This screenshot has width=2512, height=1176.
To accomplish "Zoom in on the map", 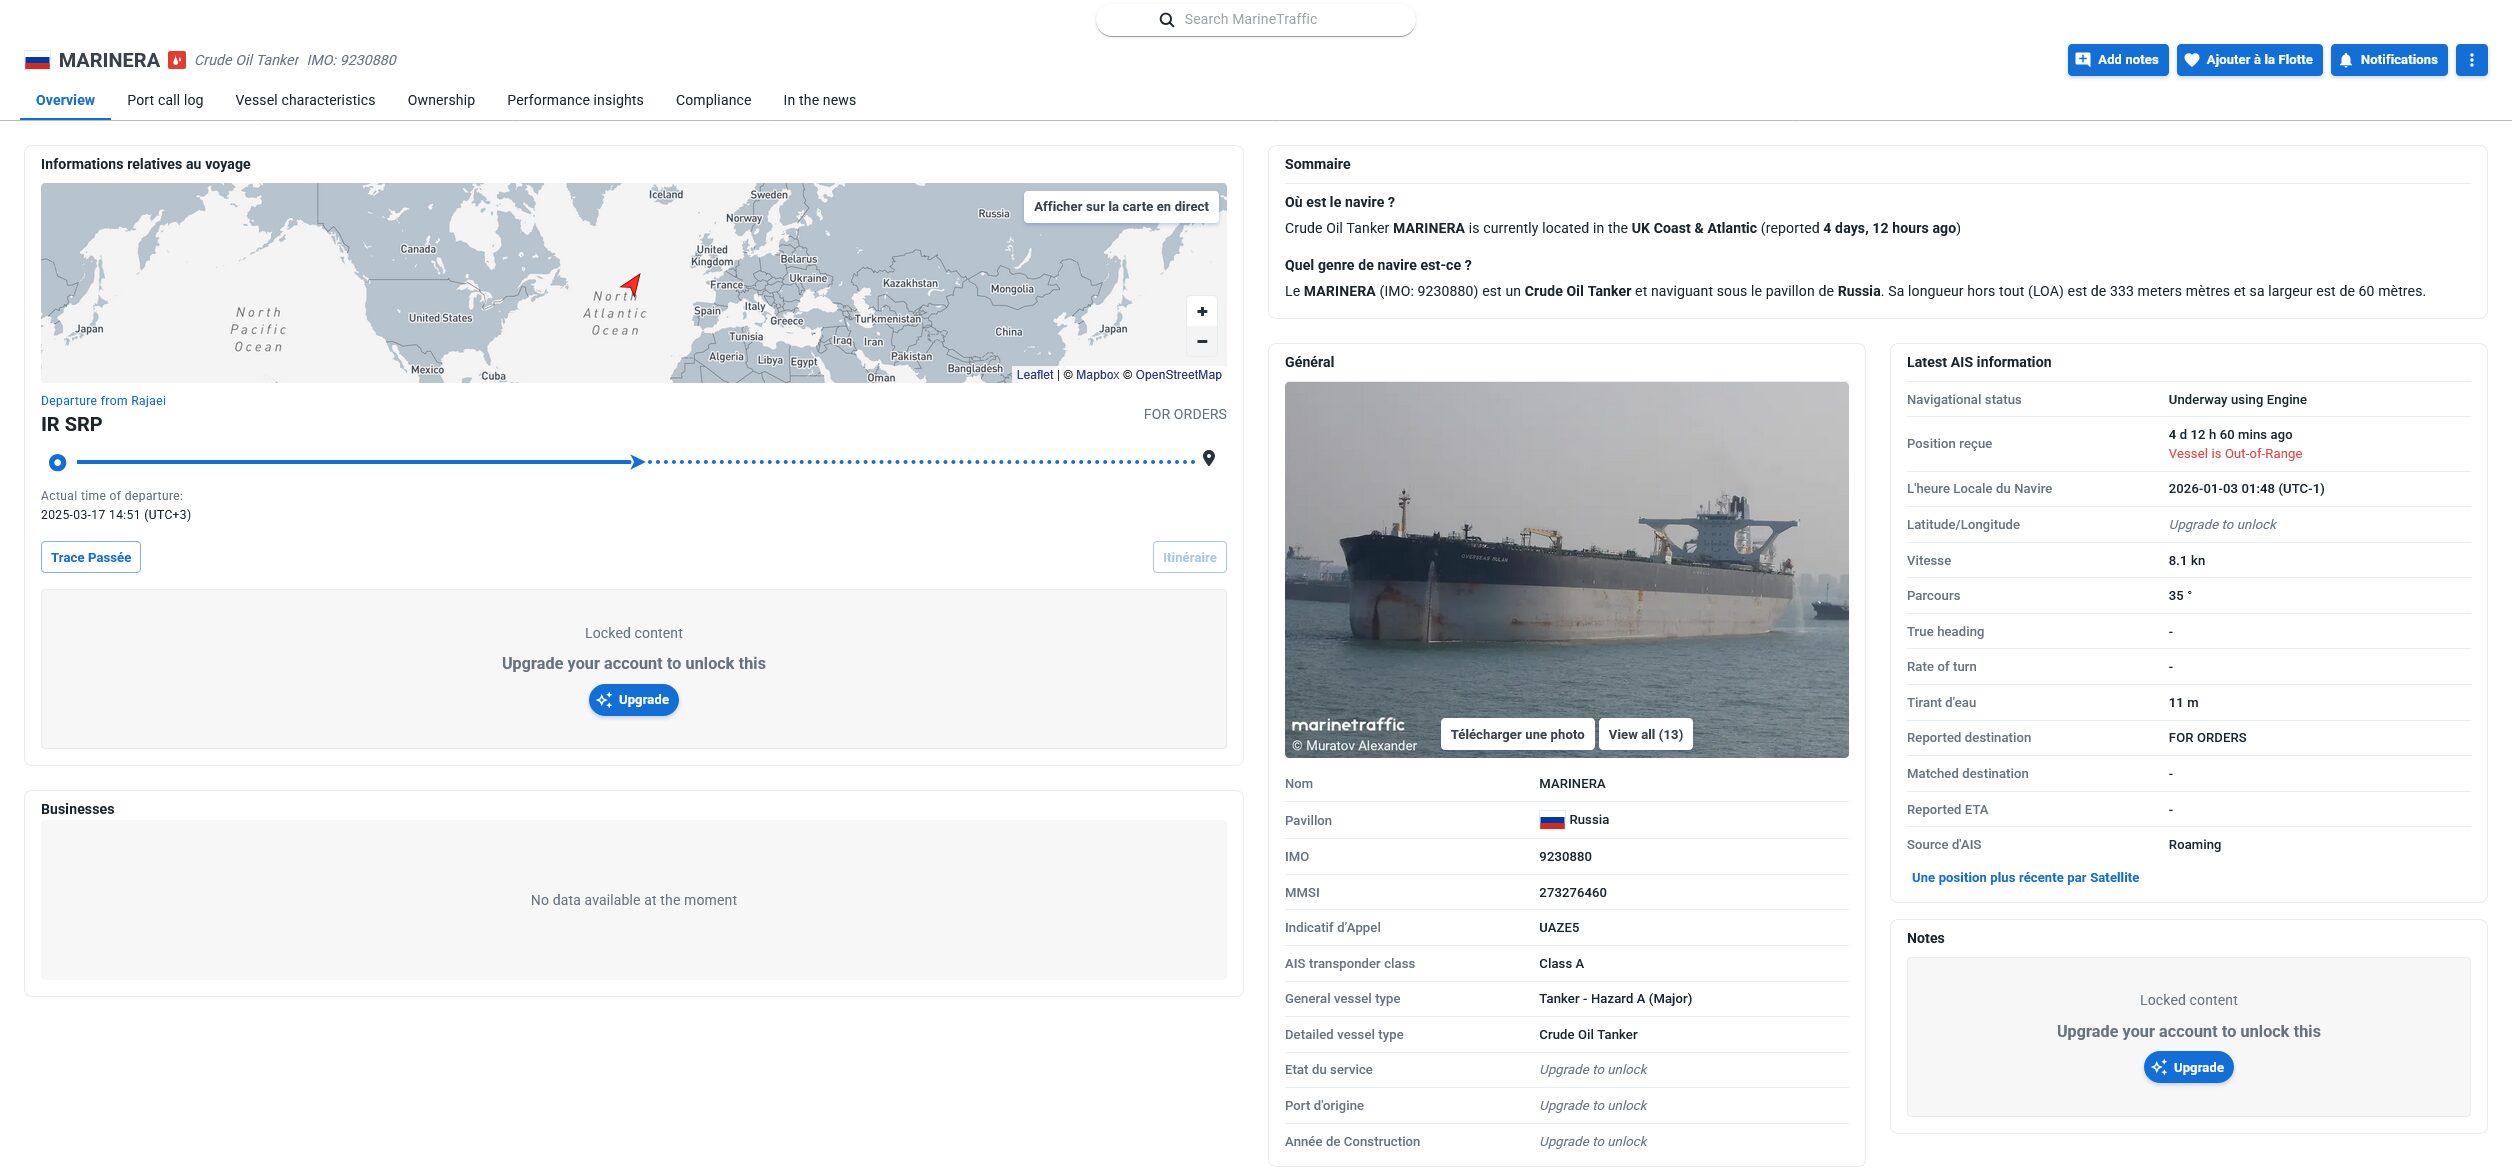I will pos(1202,312).
